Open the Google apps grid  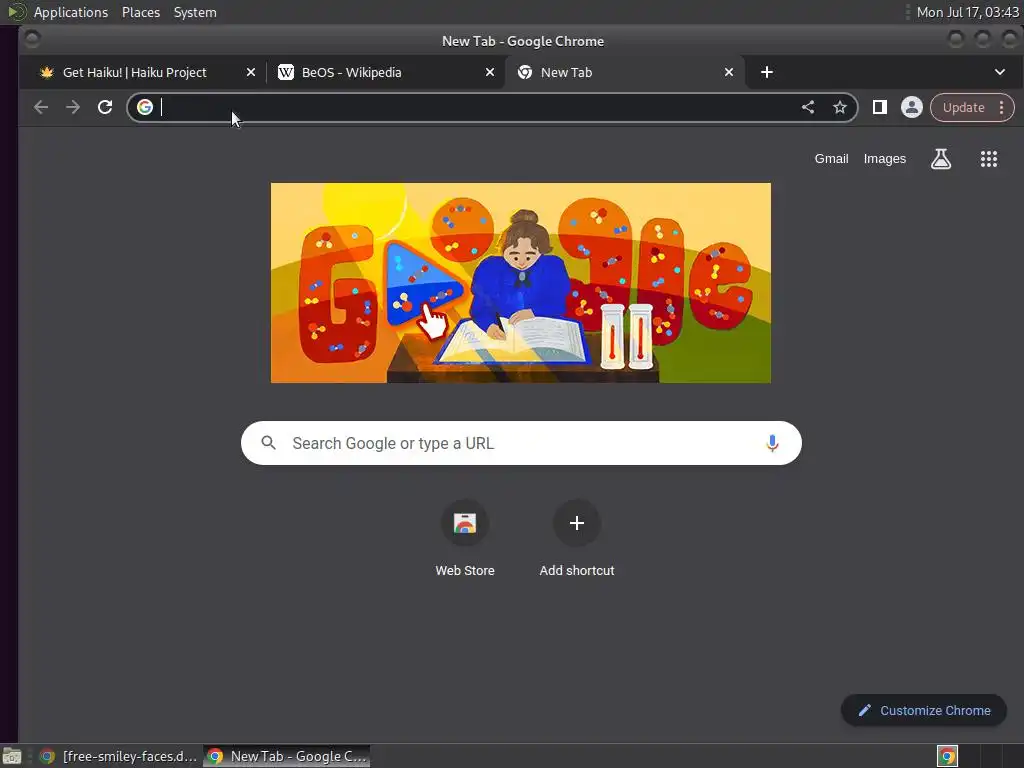[x=989, y=159]
